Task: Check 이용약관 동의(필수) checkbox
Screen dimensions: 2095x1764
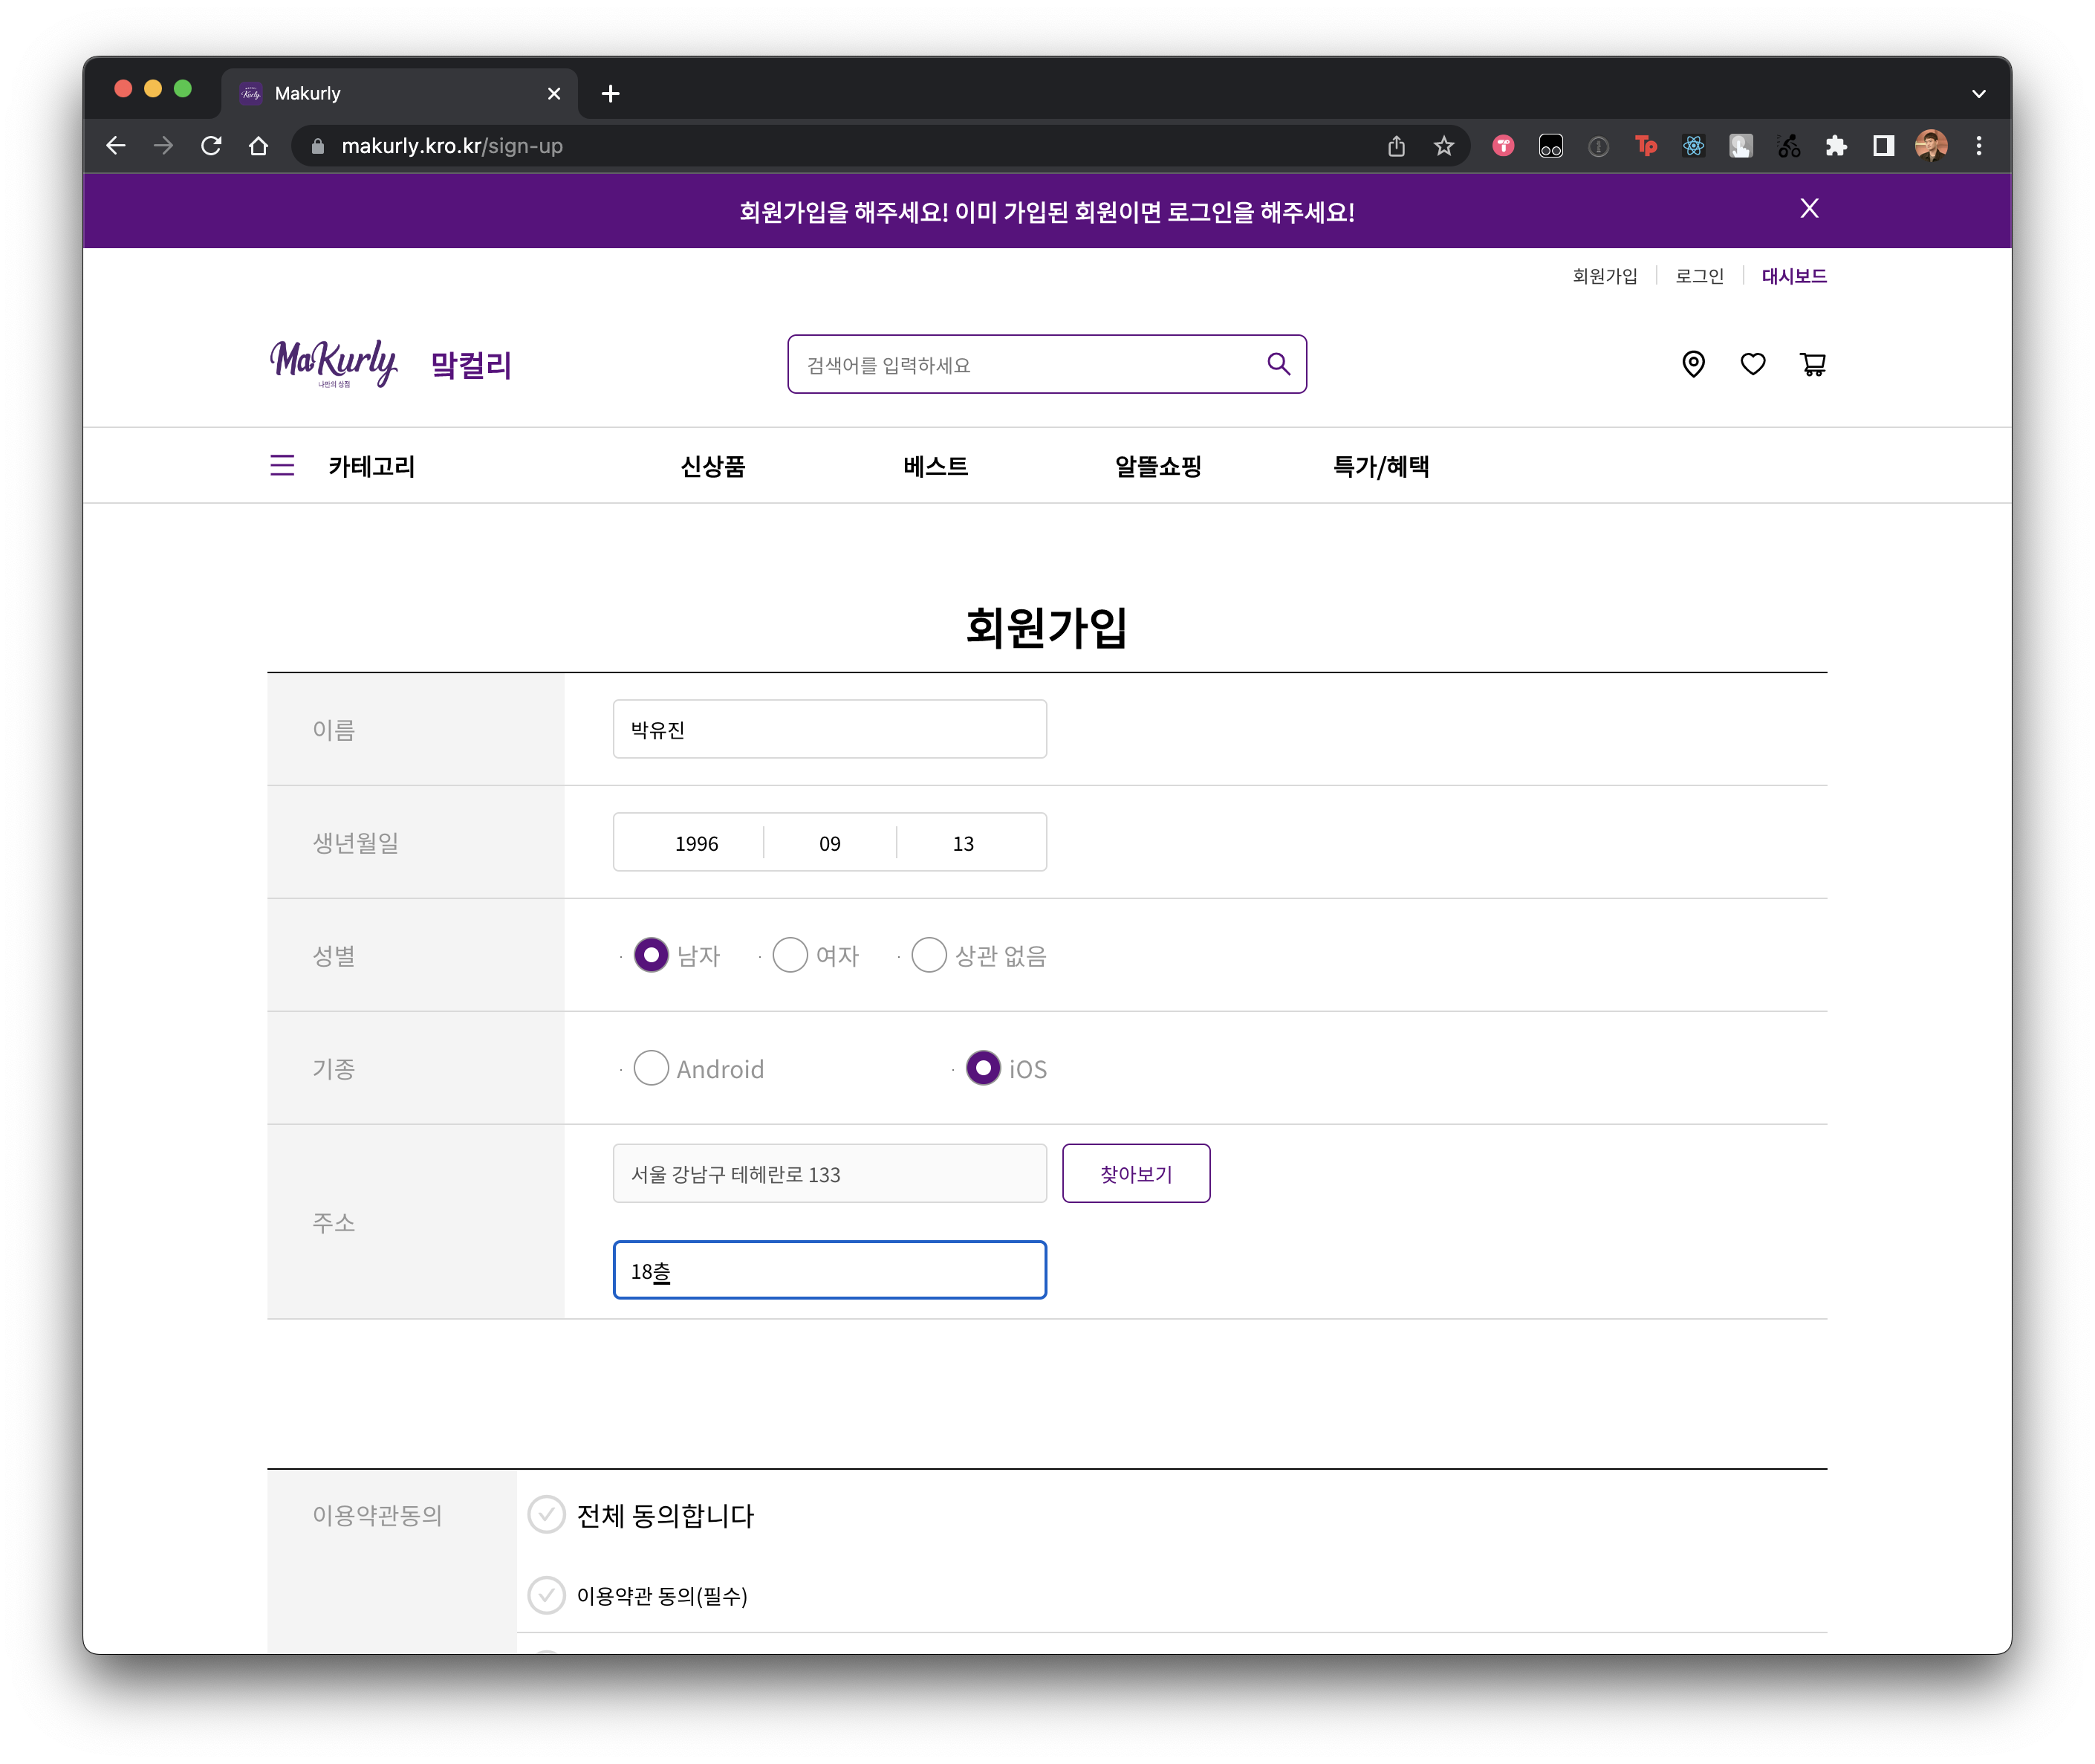Action: tap(546, 1595)
